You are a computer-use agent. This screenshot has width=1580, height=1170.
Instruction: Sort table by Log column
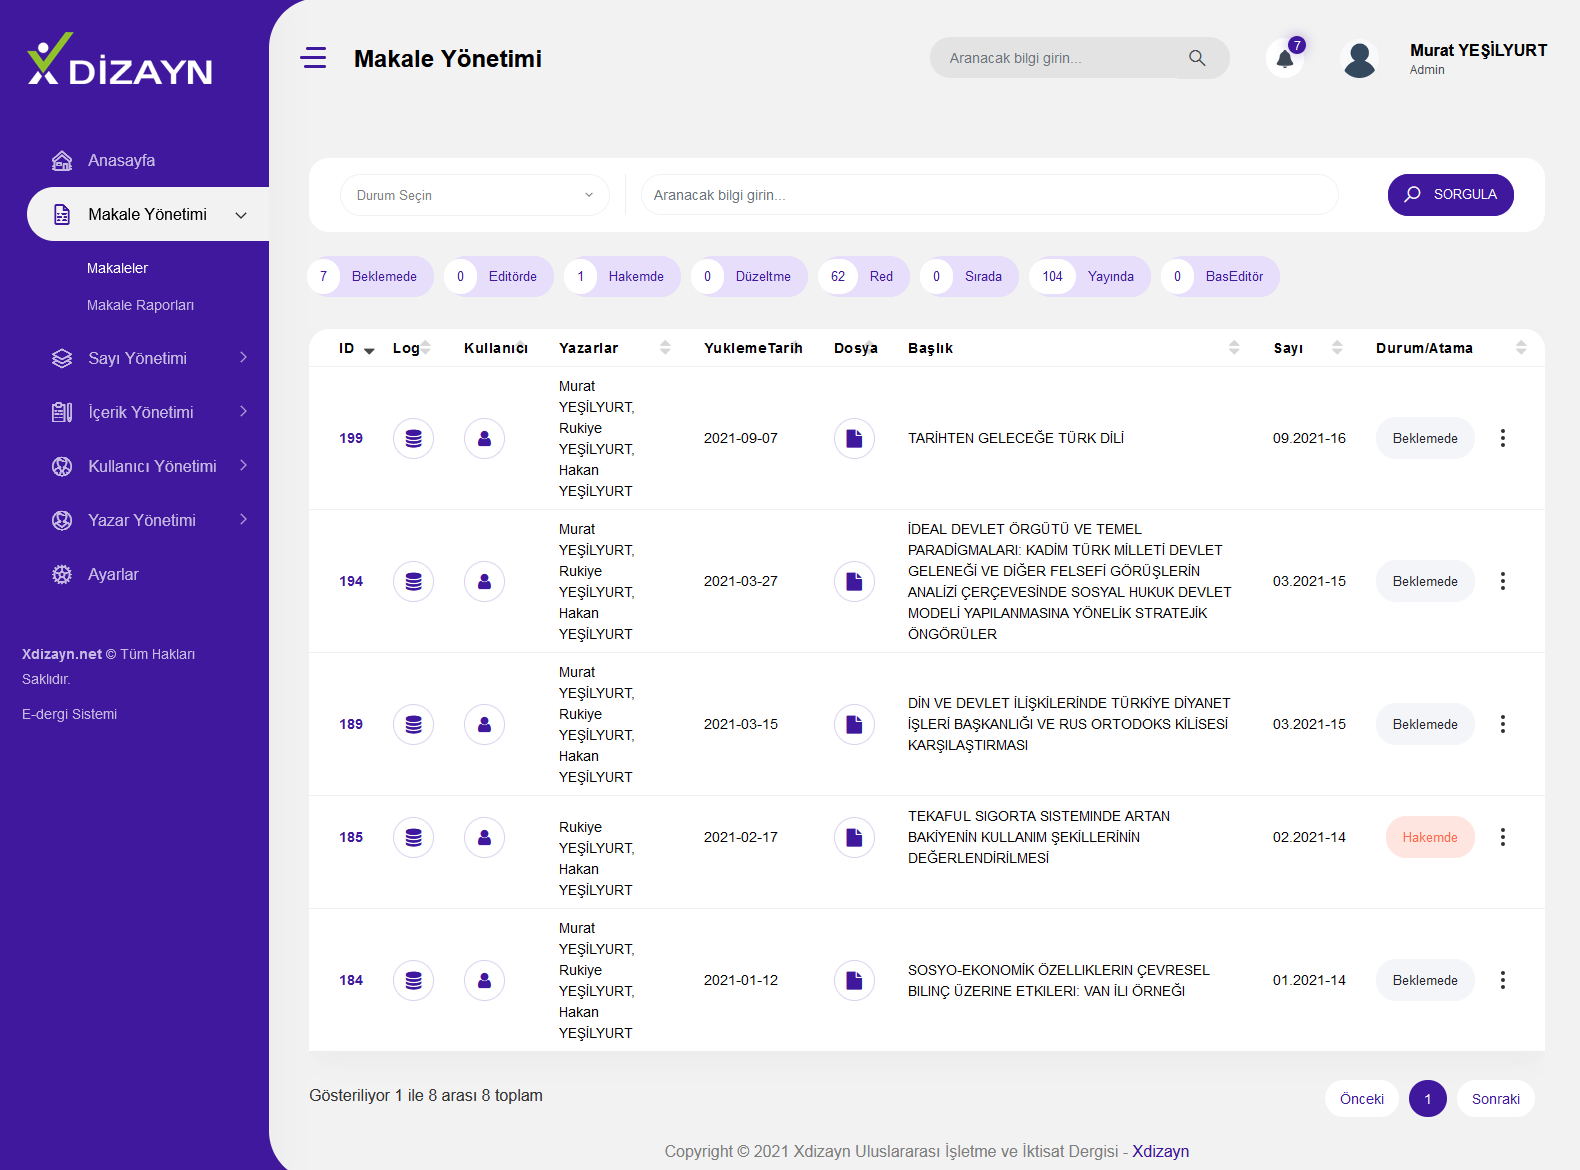[412, 348]
